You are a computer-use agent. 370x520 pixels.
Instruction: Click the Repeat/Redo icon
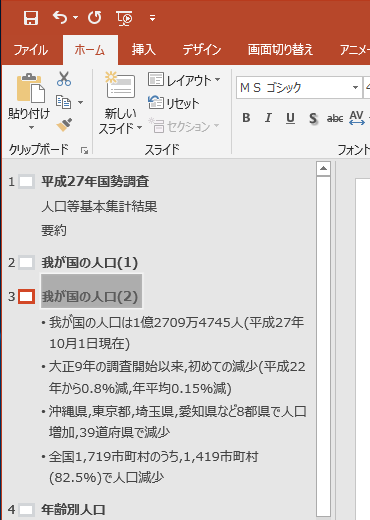pyautogui.click(x=95, y=17)
